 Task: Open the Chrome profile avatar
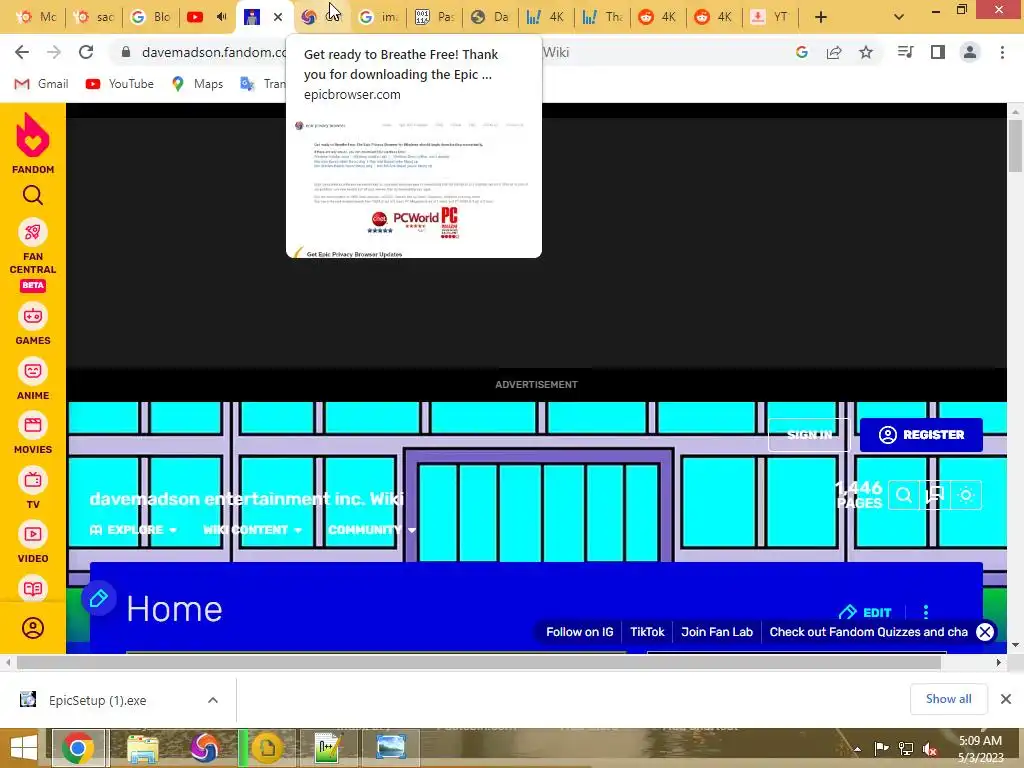pos(970,52)
